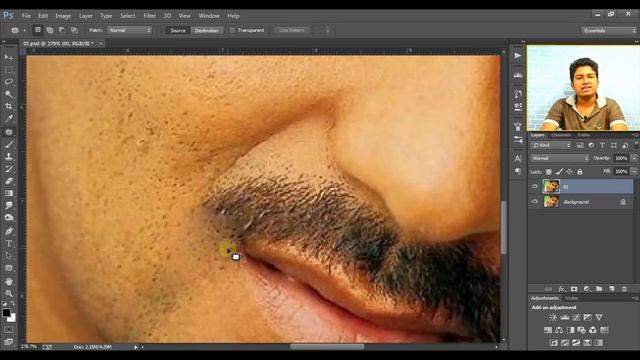Viewport: 640px width, 360px height.
Task: Select the Brush tool
Action: click(x=9, y=144)
